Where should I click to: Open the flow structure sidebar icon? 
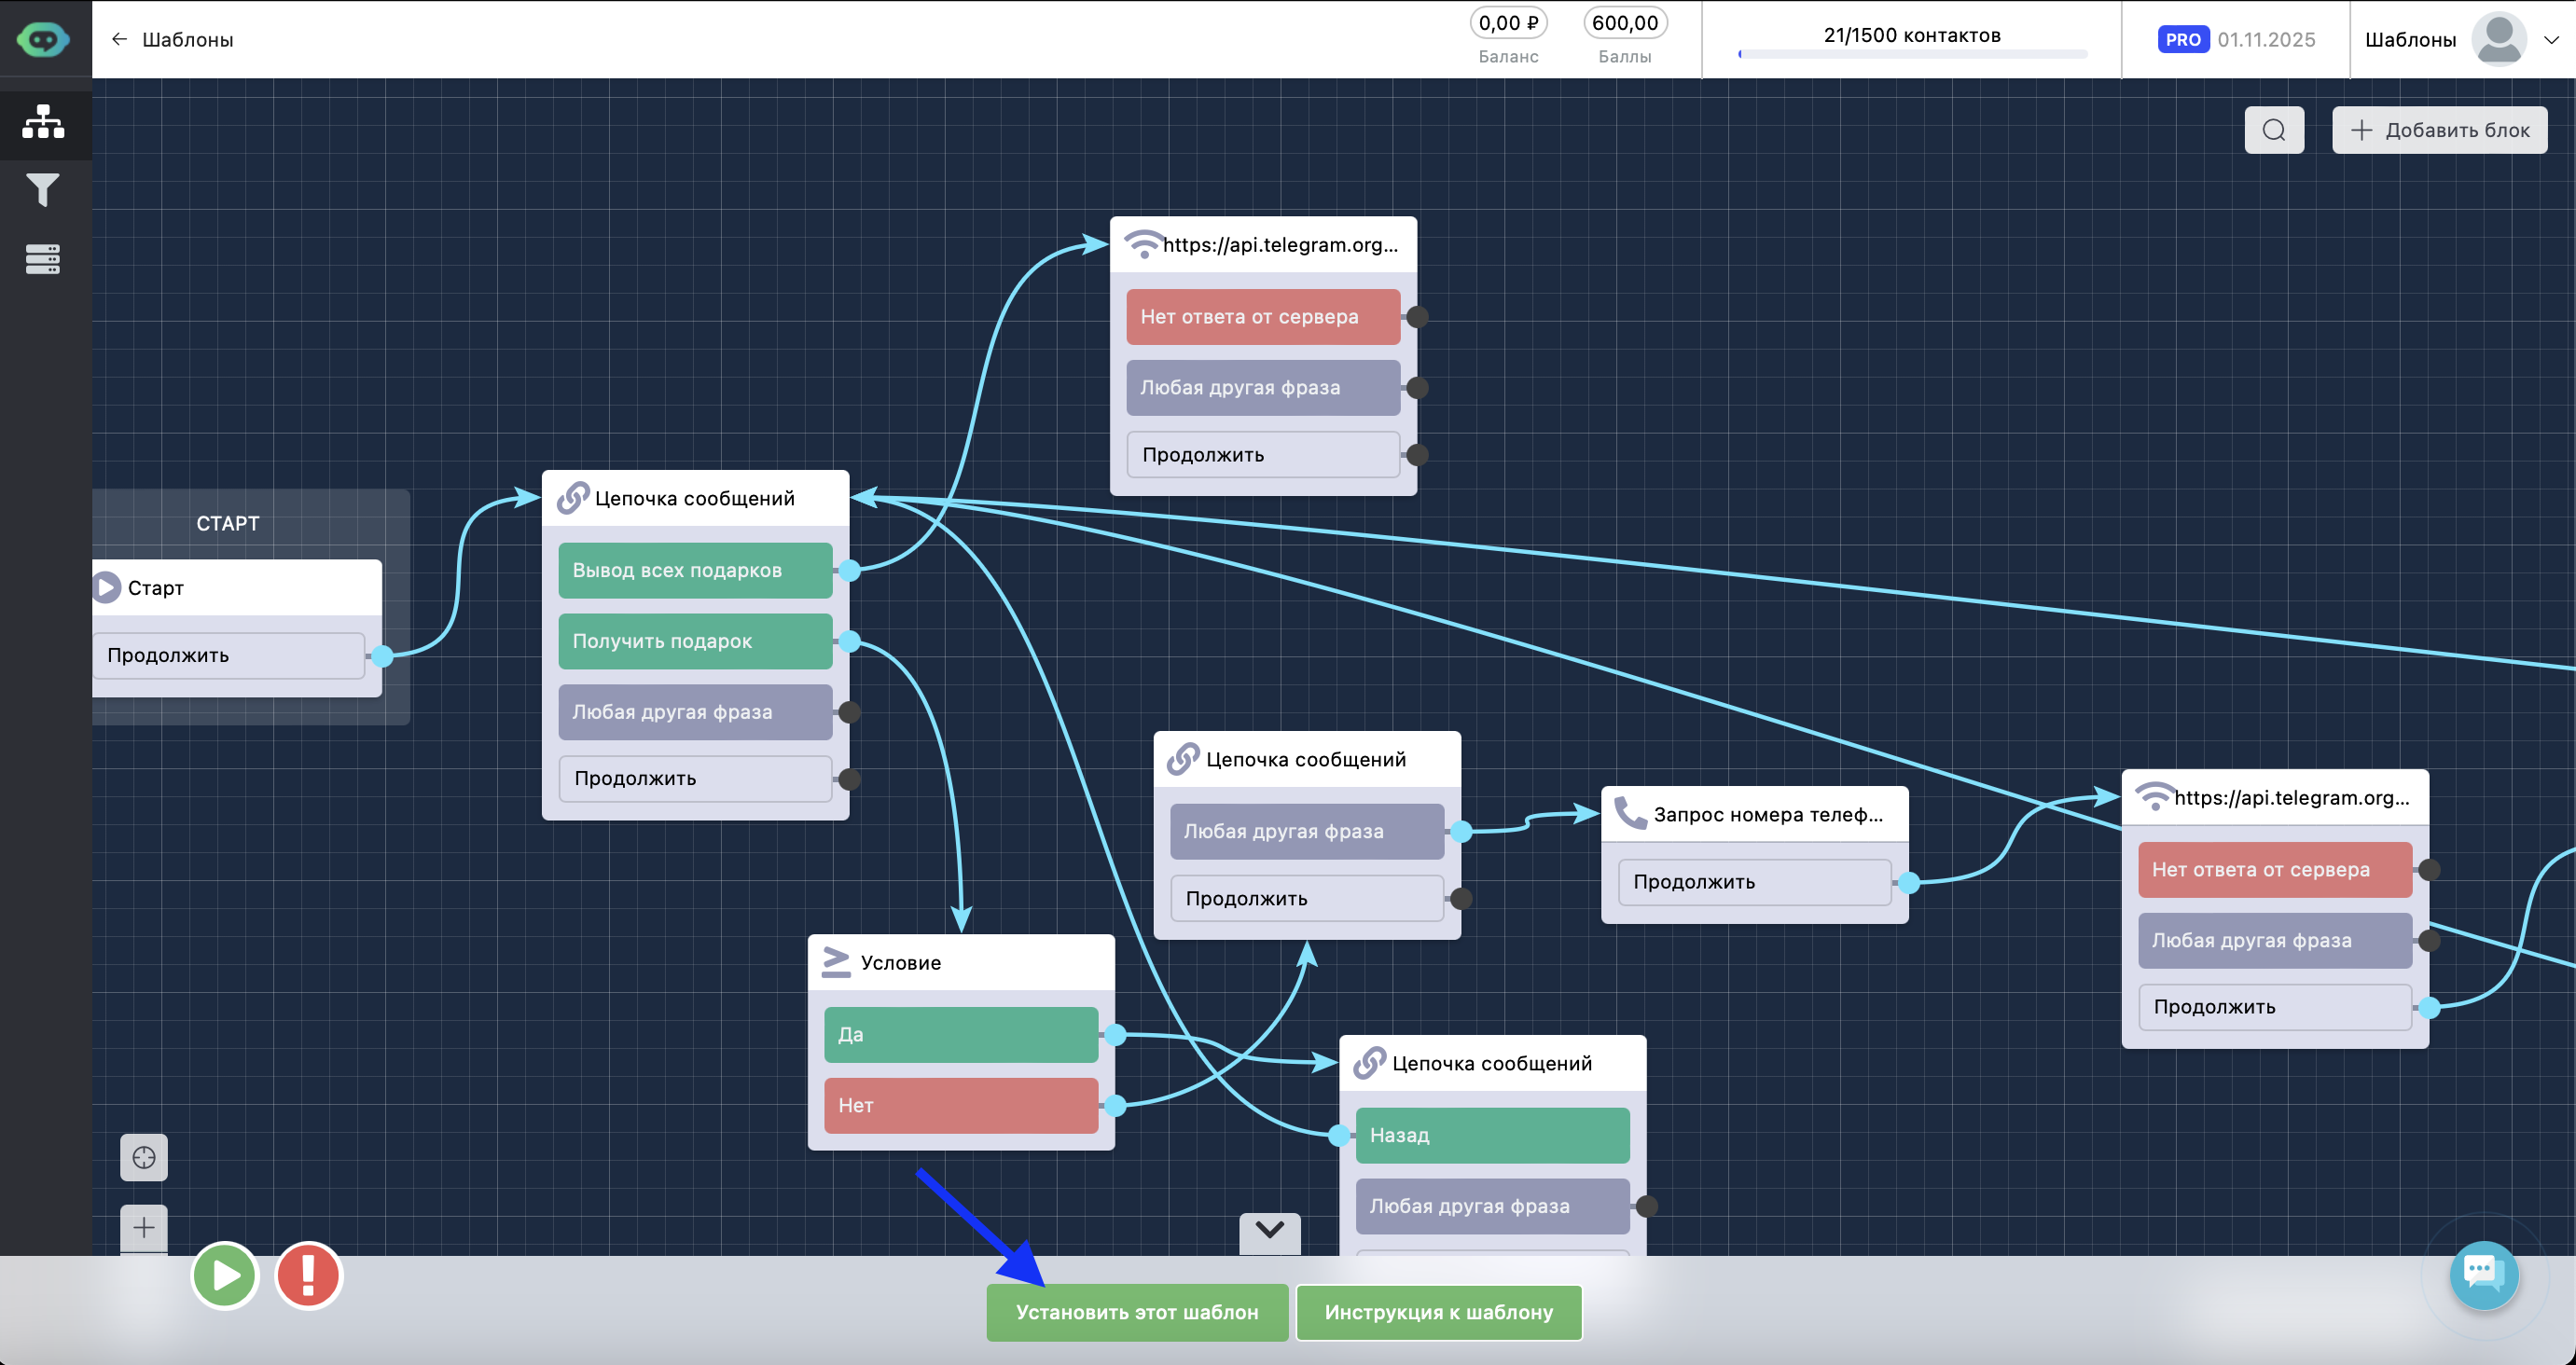pyautogui.click(x=43, y=122)
